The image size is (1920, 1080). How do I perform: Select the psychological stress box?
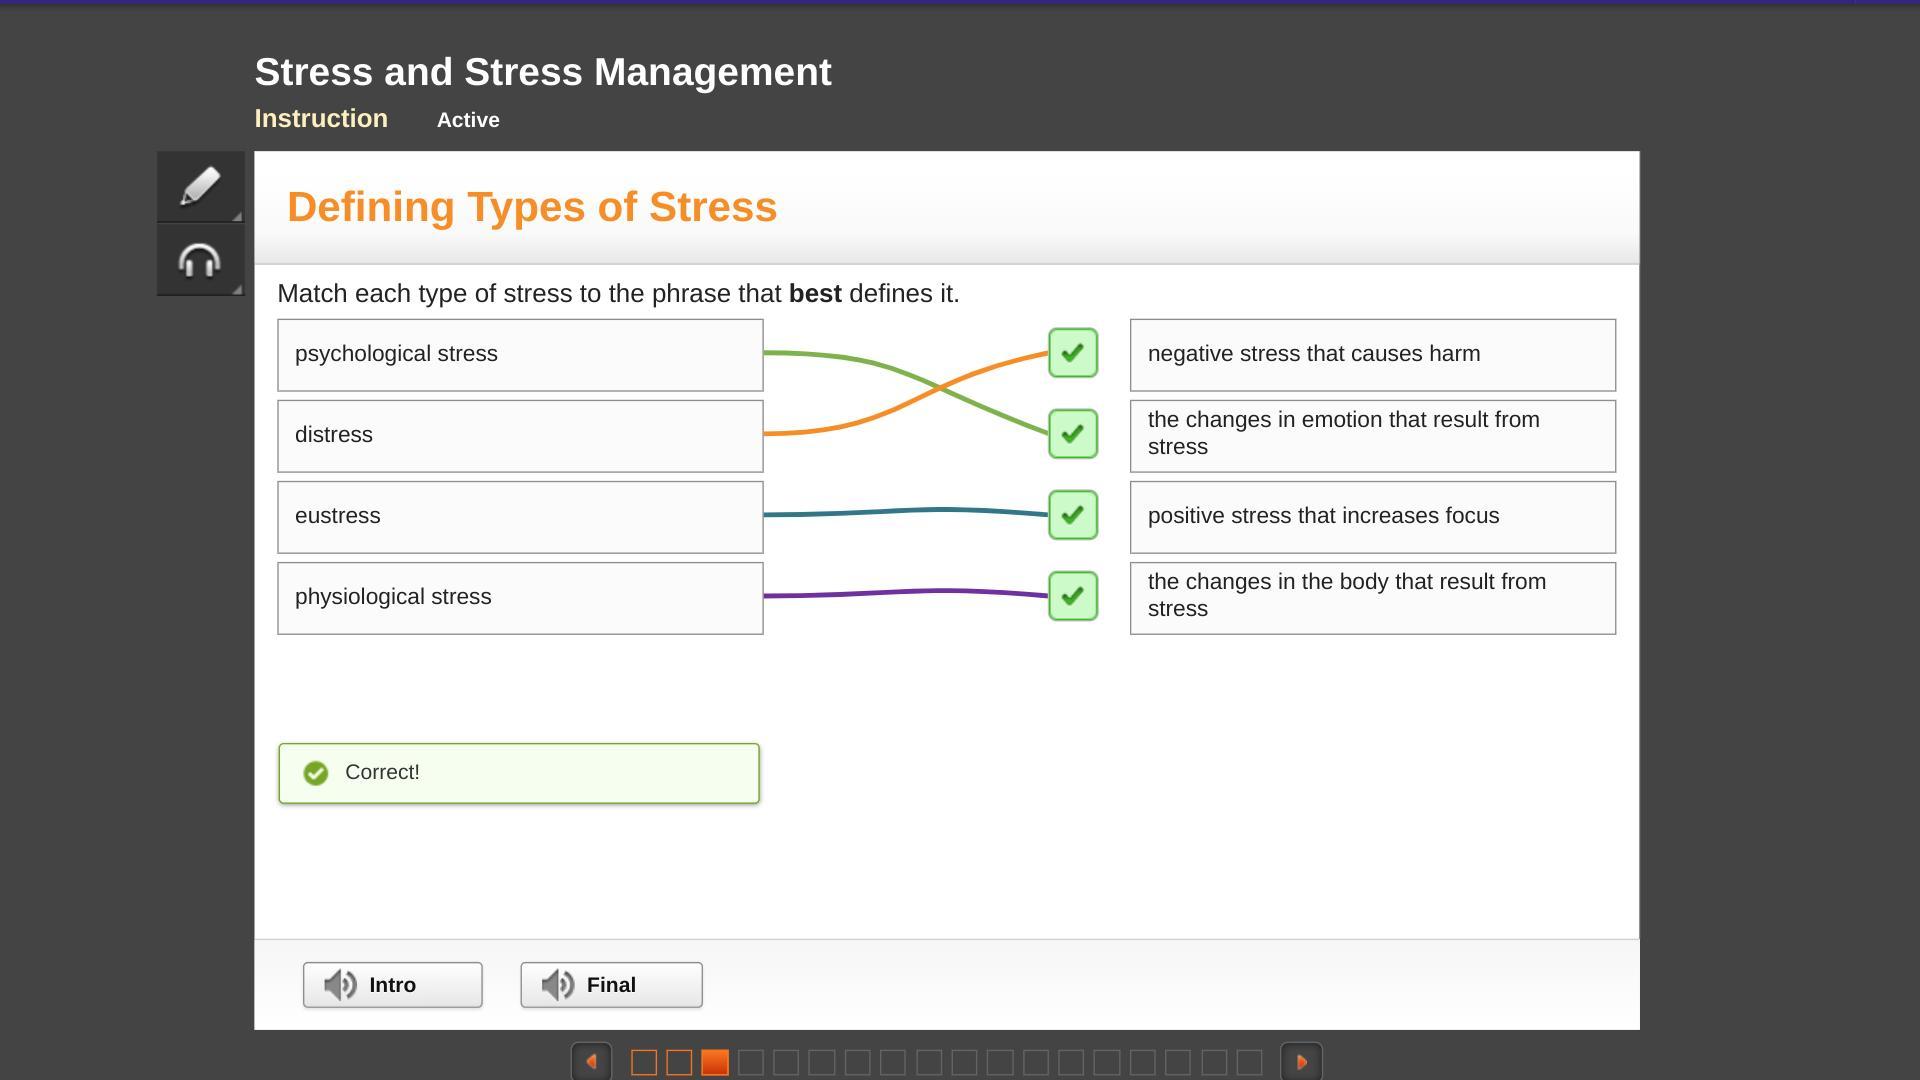[520, 355]
